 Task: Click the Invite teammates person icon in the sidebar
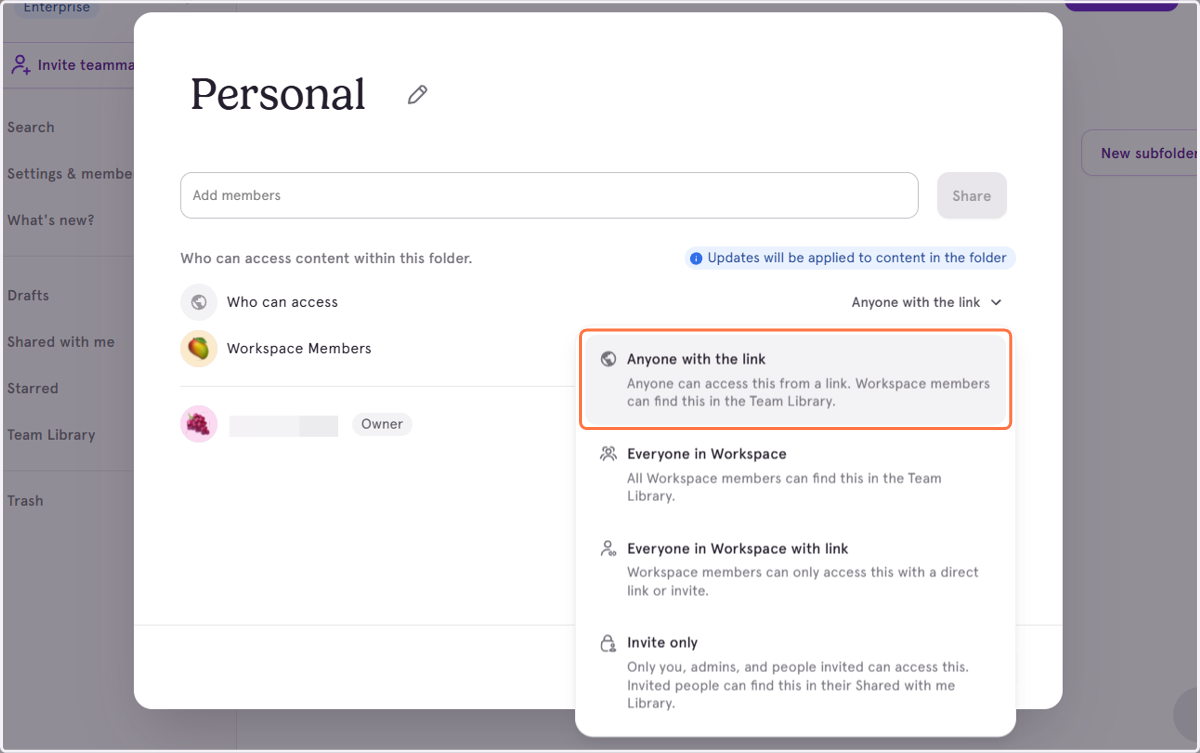click(20, 65)
